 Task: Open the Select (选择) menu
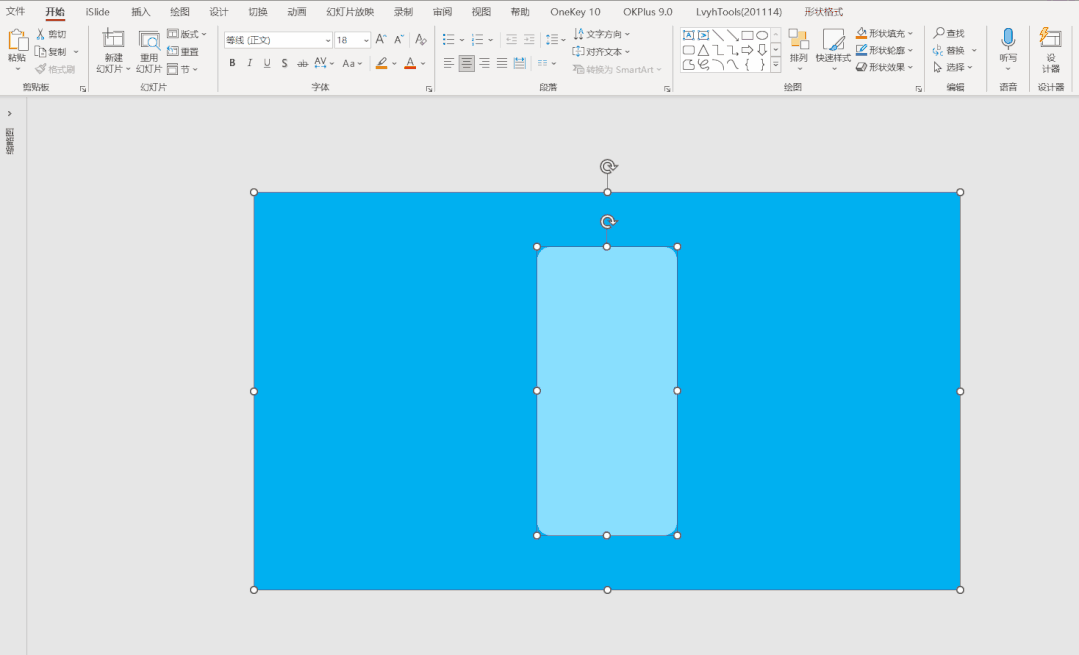pos(953,67)
